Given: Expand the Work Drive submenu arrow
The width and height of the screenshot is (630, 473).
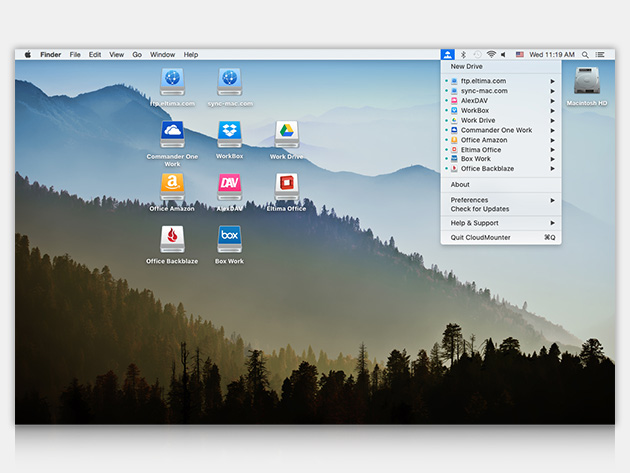Looking at the screenshot, I should [x=552, y=121].
